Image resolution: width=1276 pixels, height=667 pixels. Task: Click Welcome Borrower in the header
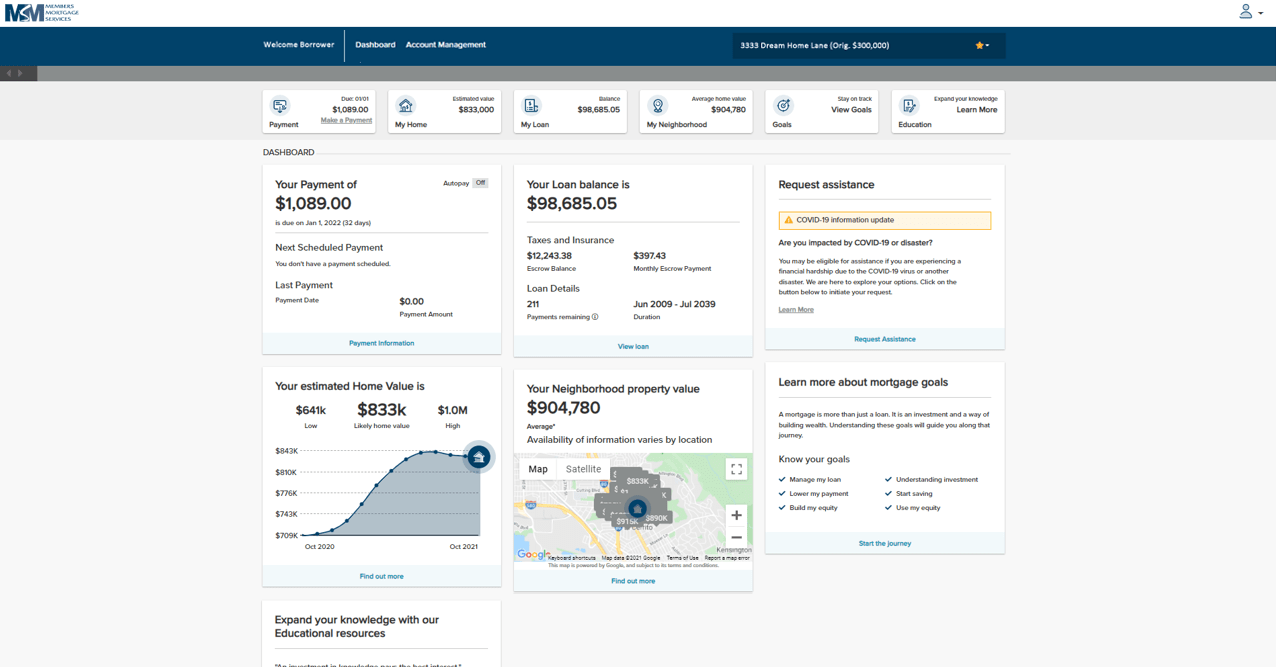coord(298,45)
